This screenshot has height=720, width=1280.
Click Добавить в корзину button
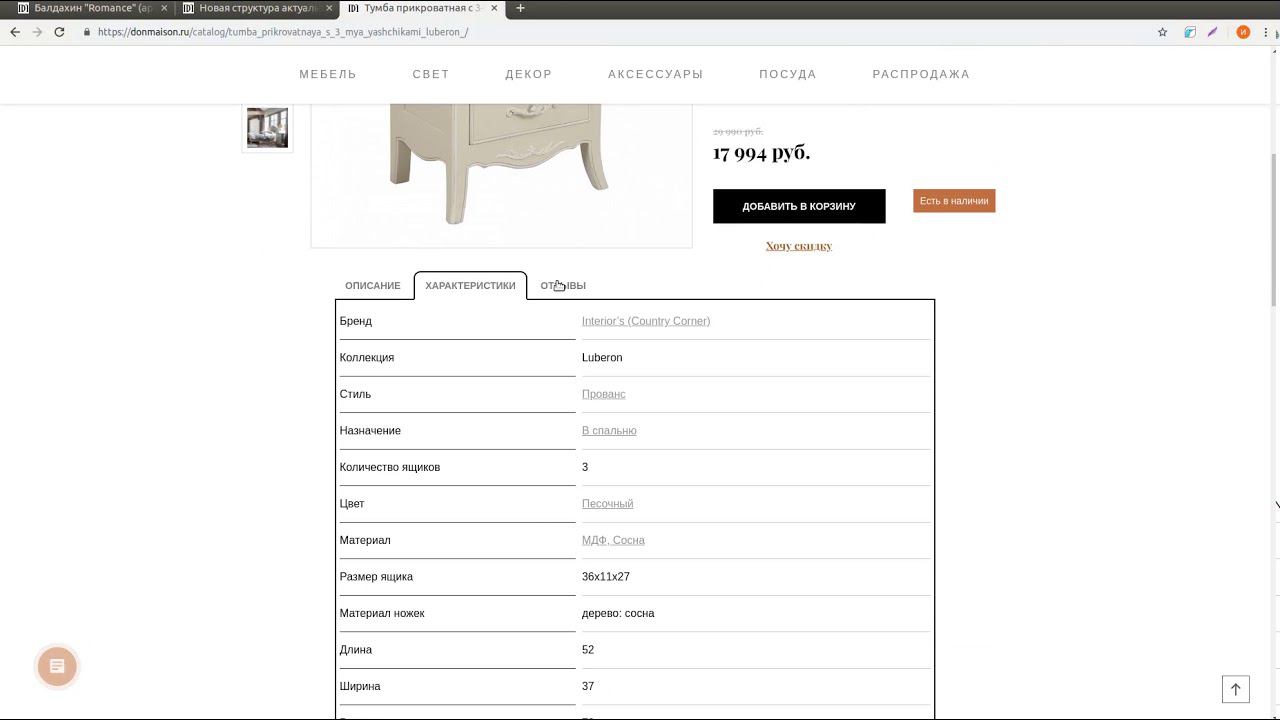pyautogui.click(x=798, y=206)
